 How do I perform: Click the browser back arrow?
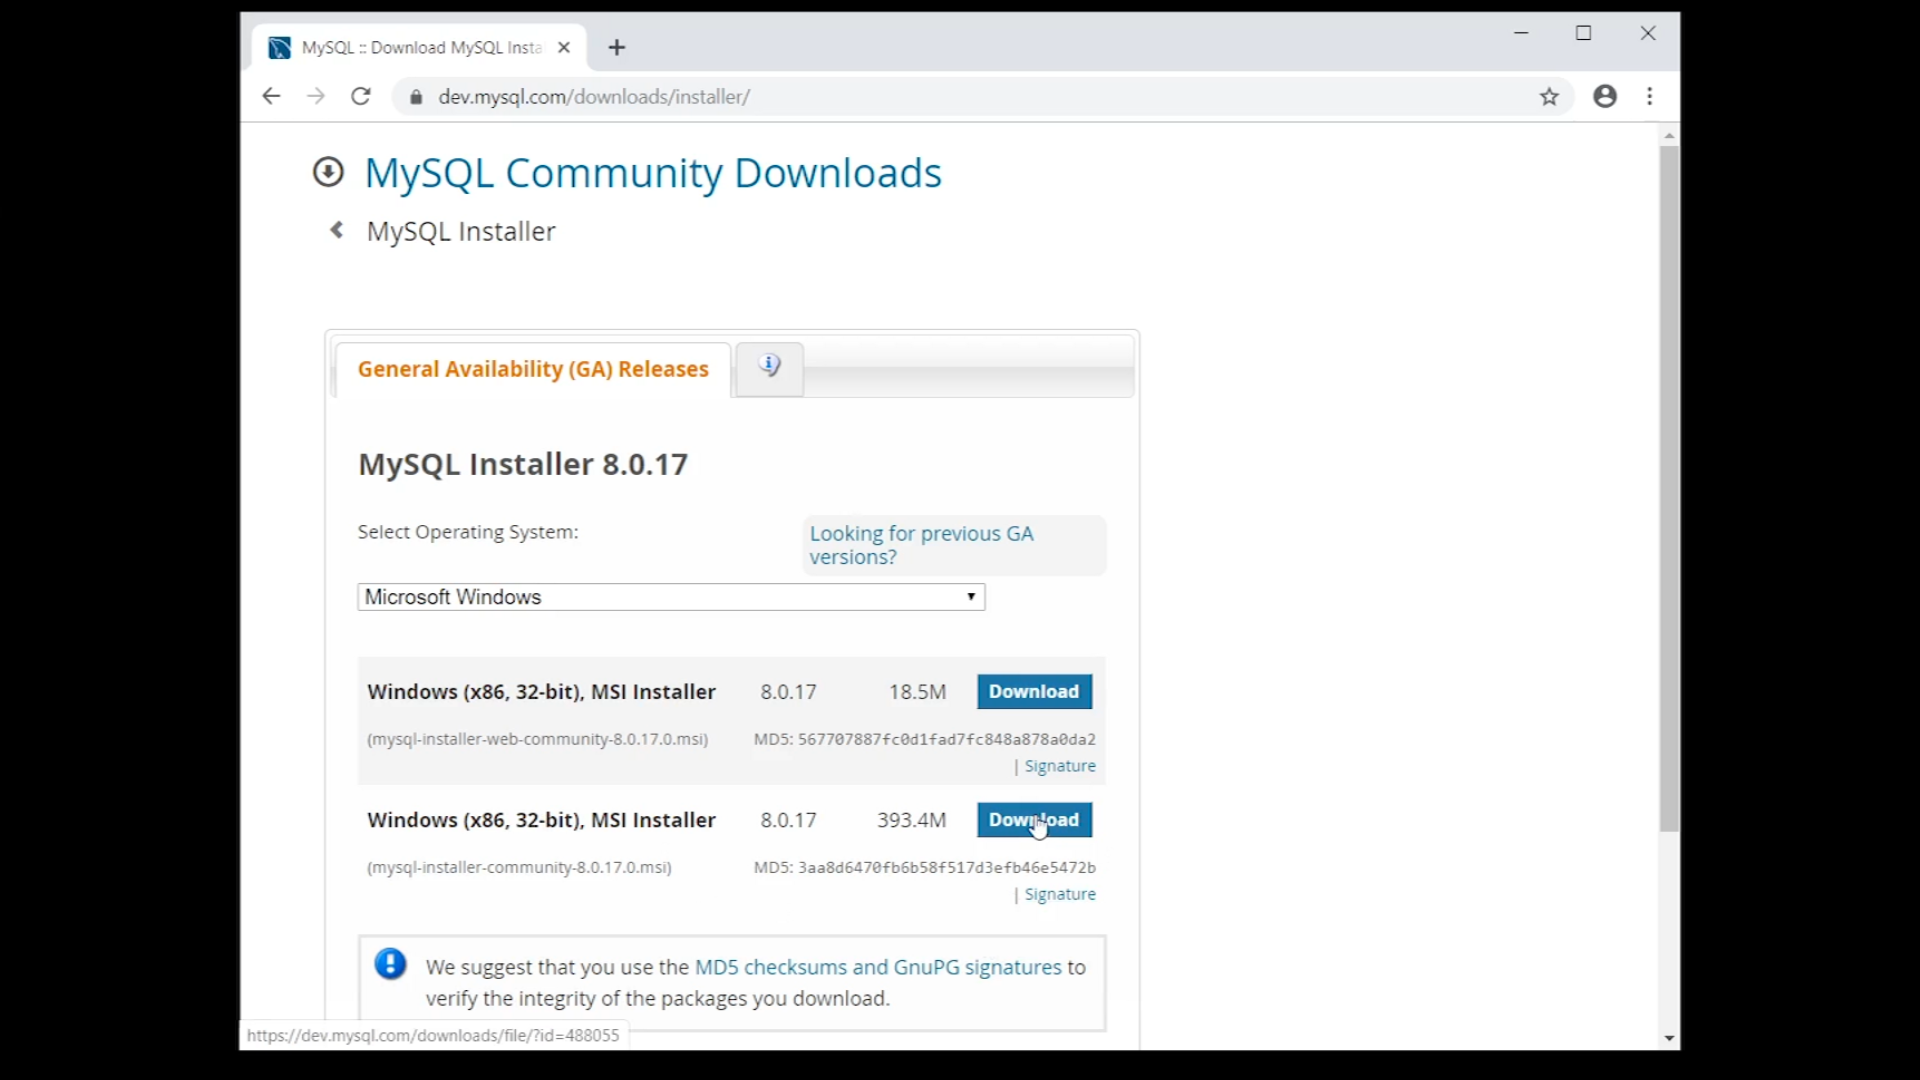tap(271, 97)
